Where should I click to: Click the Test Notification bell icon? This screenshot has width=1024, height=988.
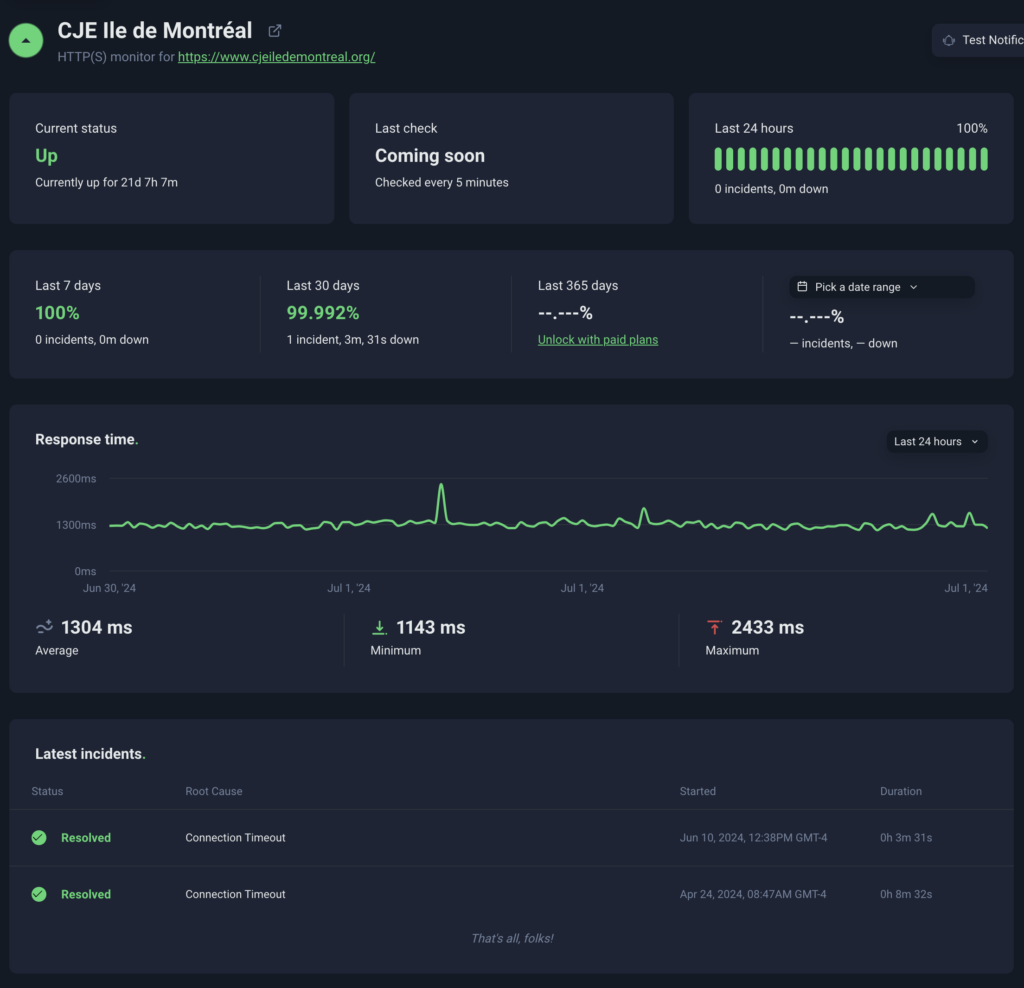pos(948,40)
